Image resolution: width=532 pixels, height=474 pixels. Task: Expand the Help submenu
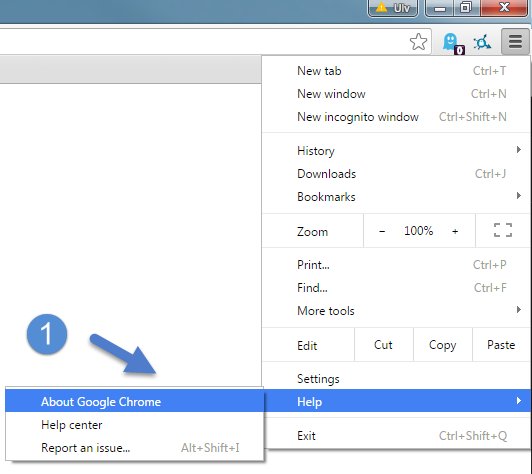(x=396, y=401)
